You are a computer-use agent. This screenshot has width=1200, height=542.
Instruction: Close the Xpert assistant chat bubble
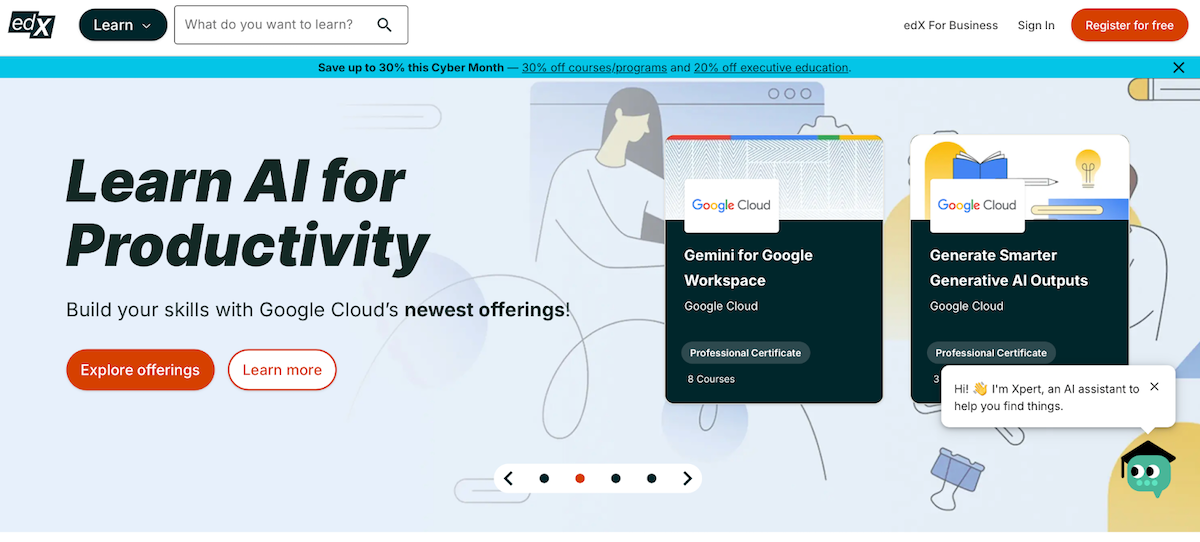(1154, 387)
